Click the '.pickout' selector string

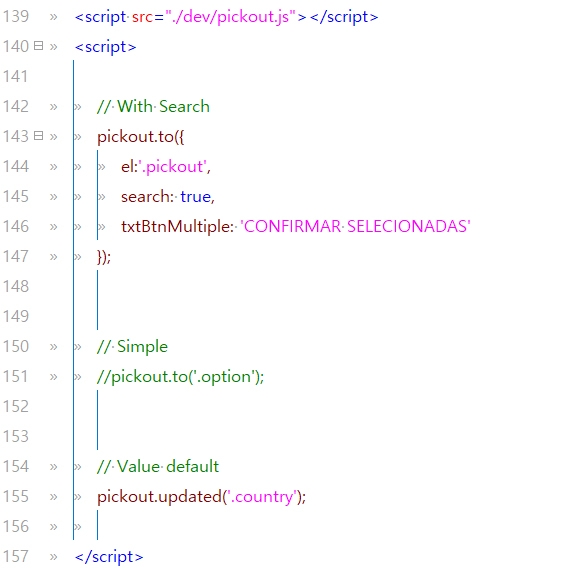click(x=172, y=167)
